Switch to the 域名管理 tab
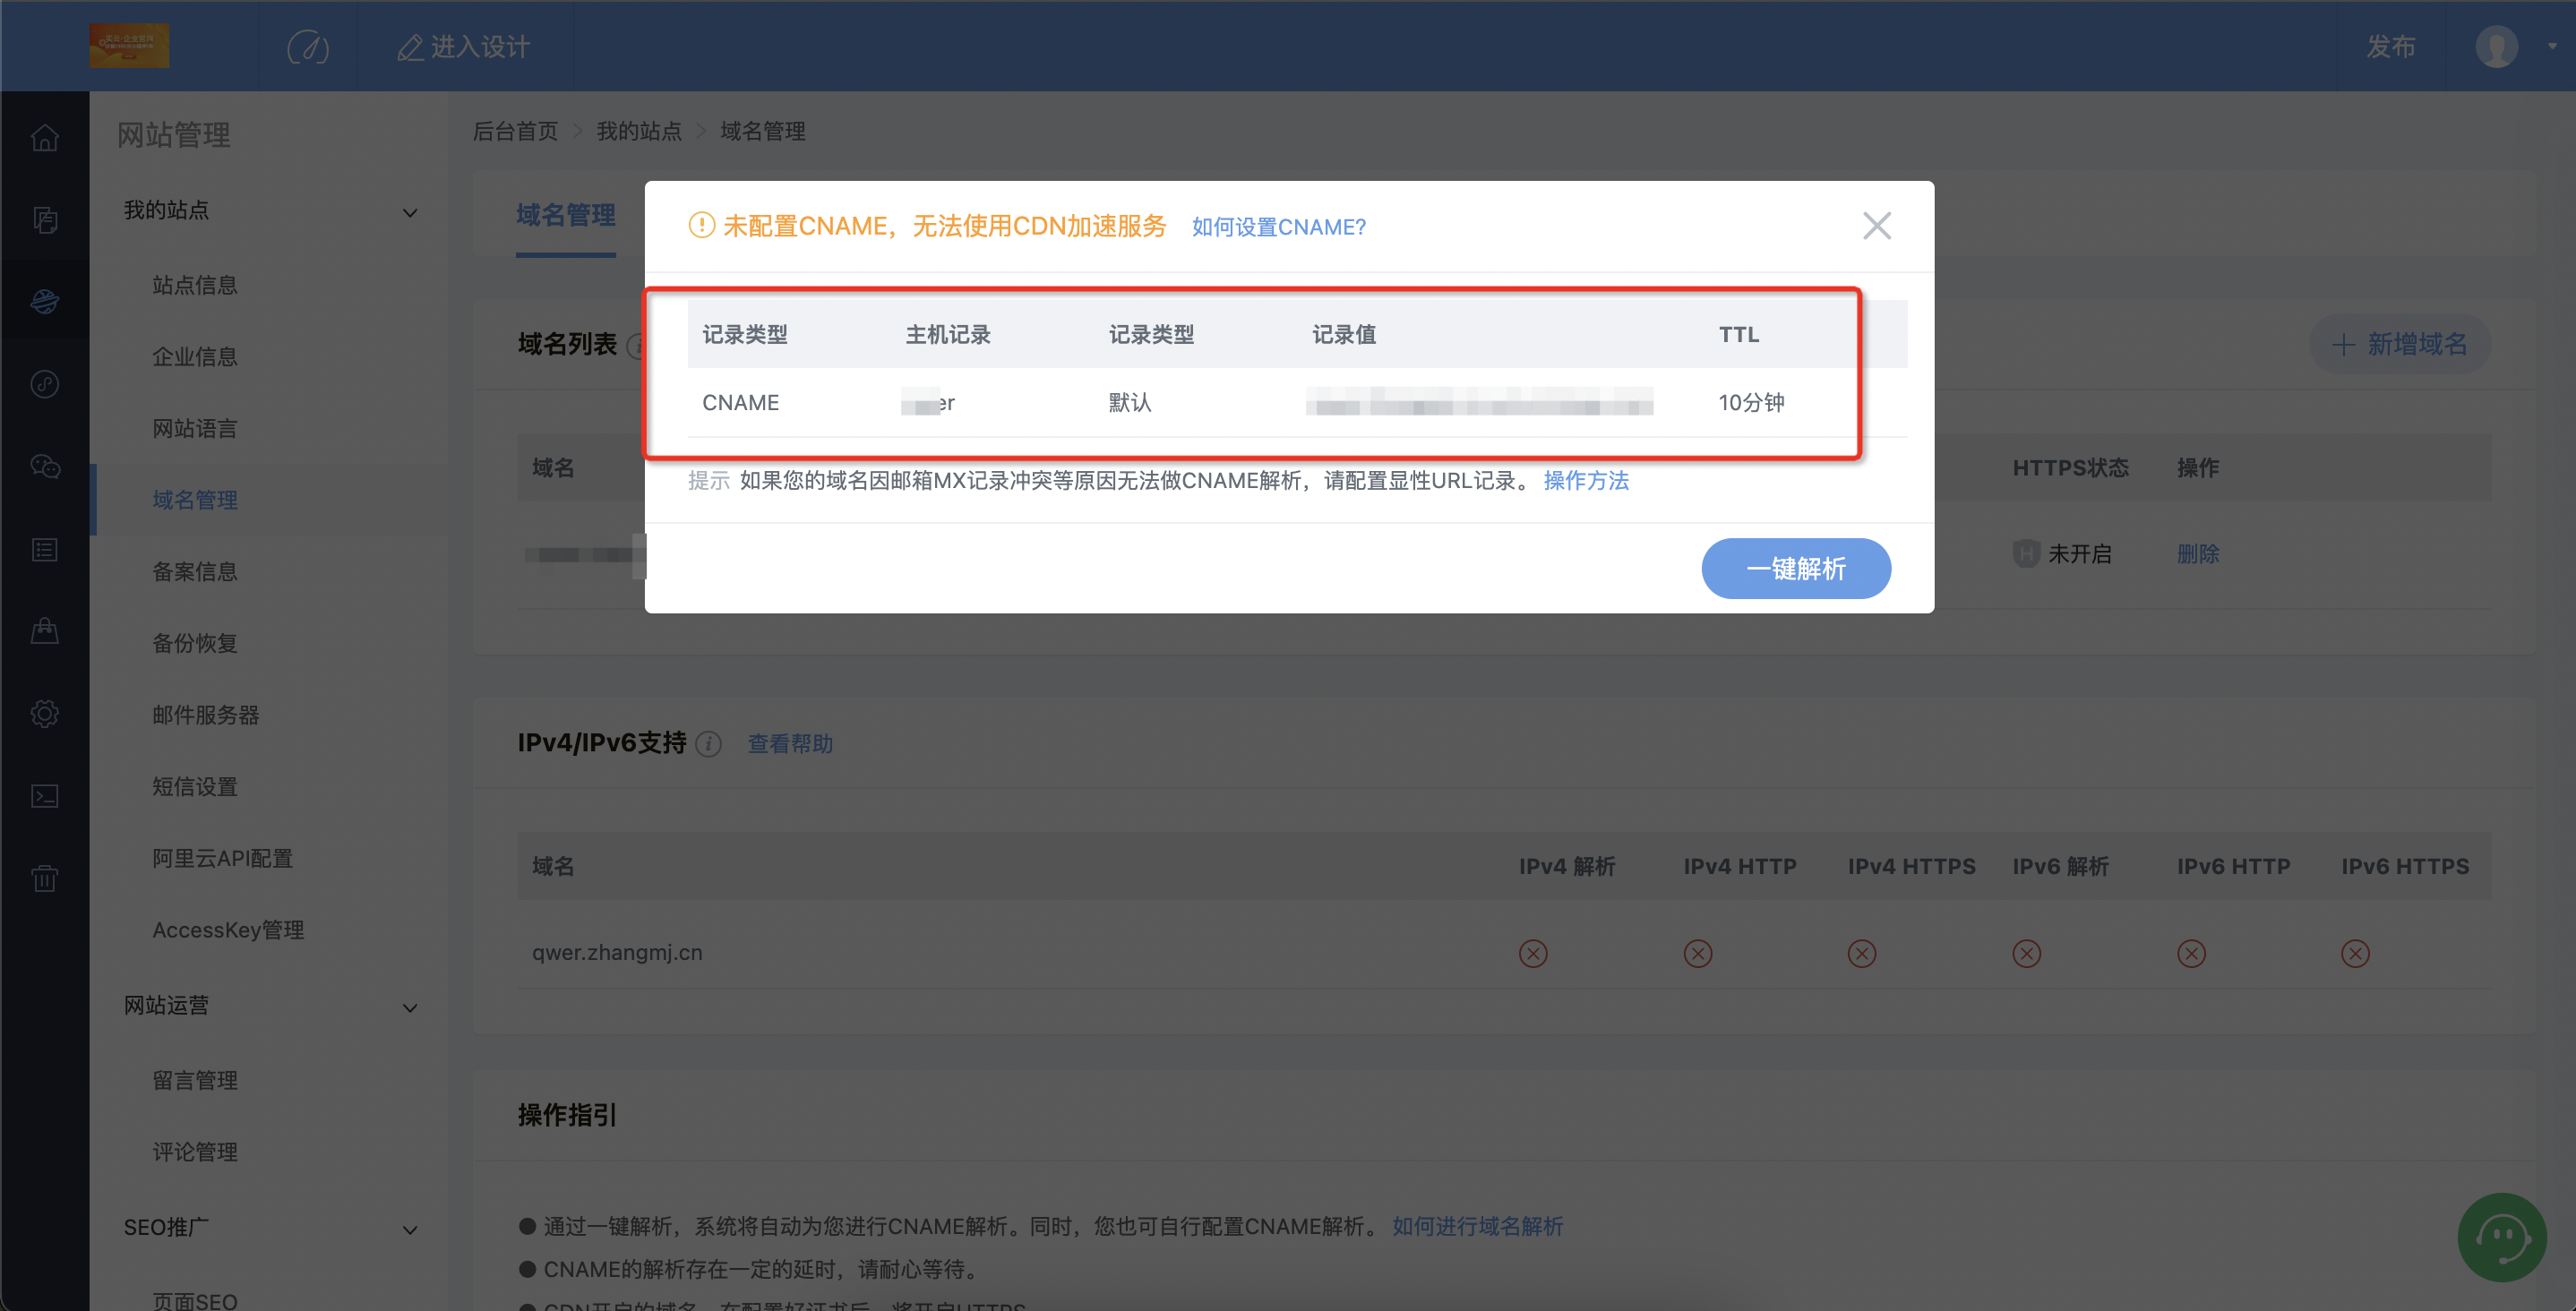 pyautogui.click(x=566, y=216)
